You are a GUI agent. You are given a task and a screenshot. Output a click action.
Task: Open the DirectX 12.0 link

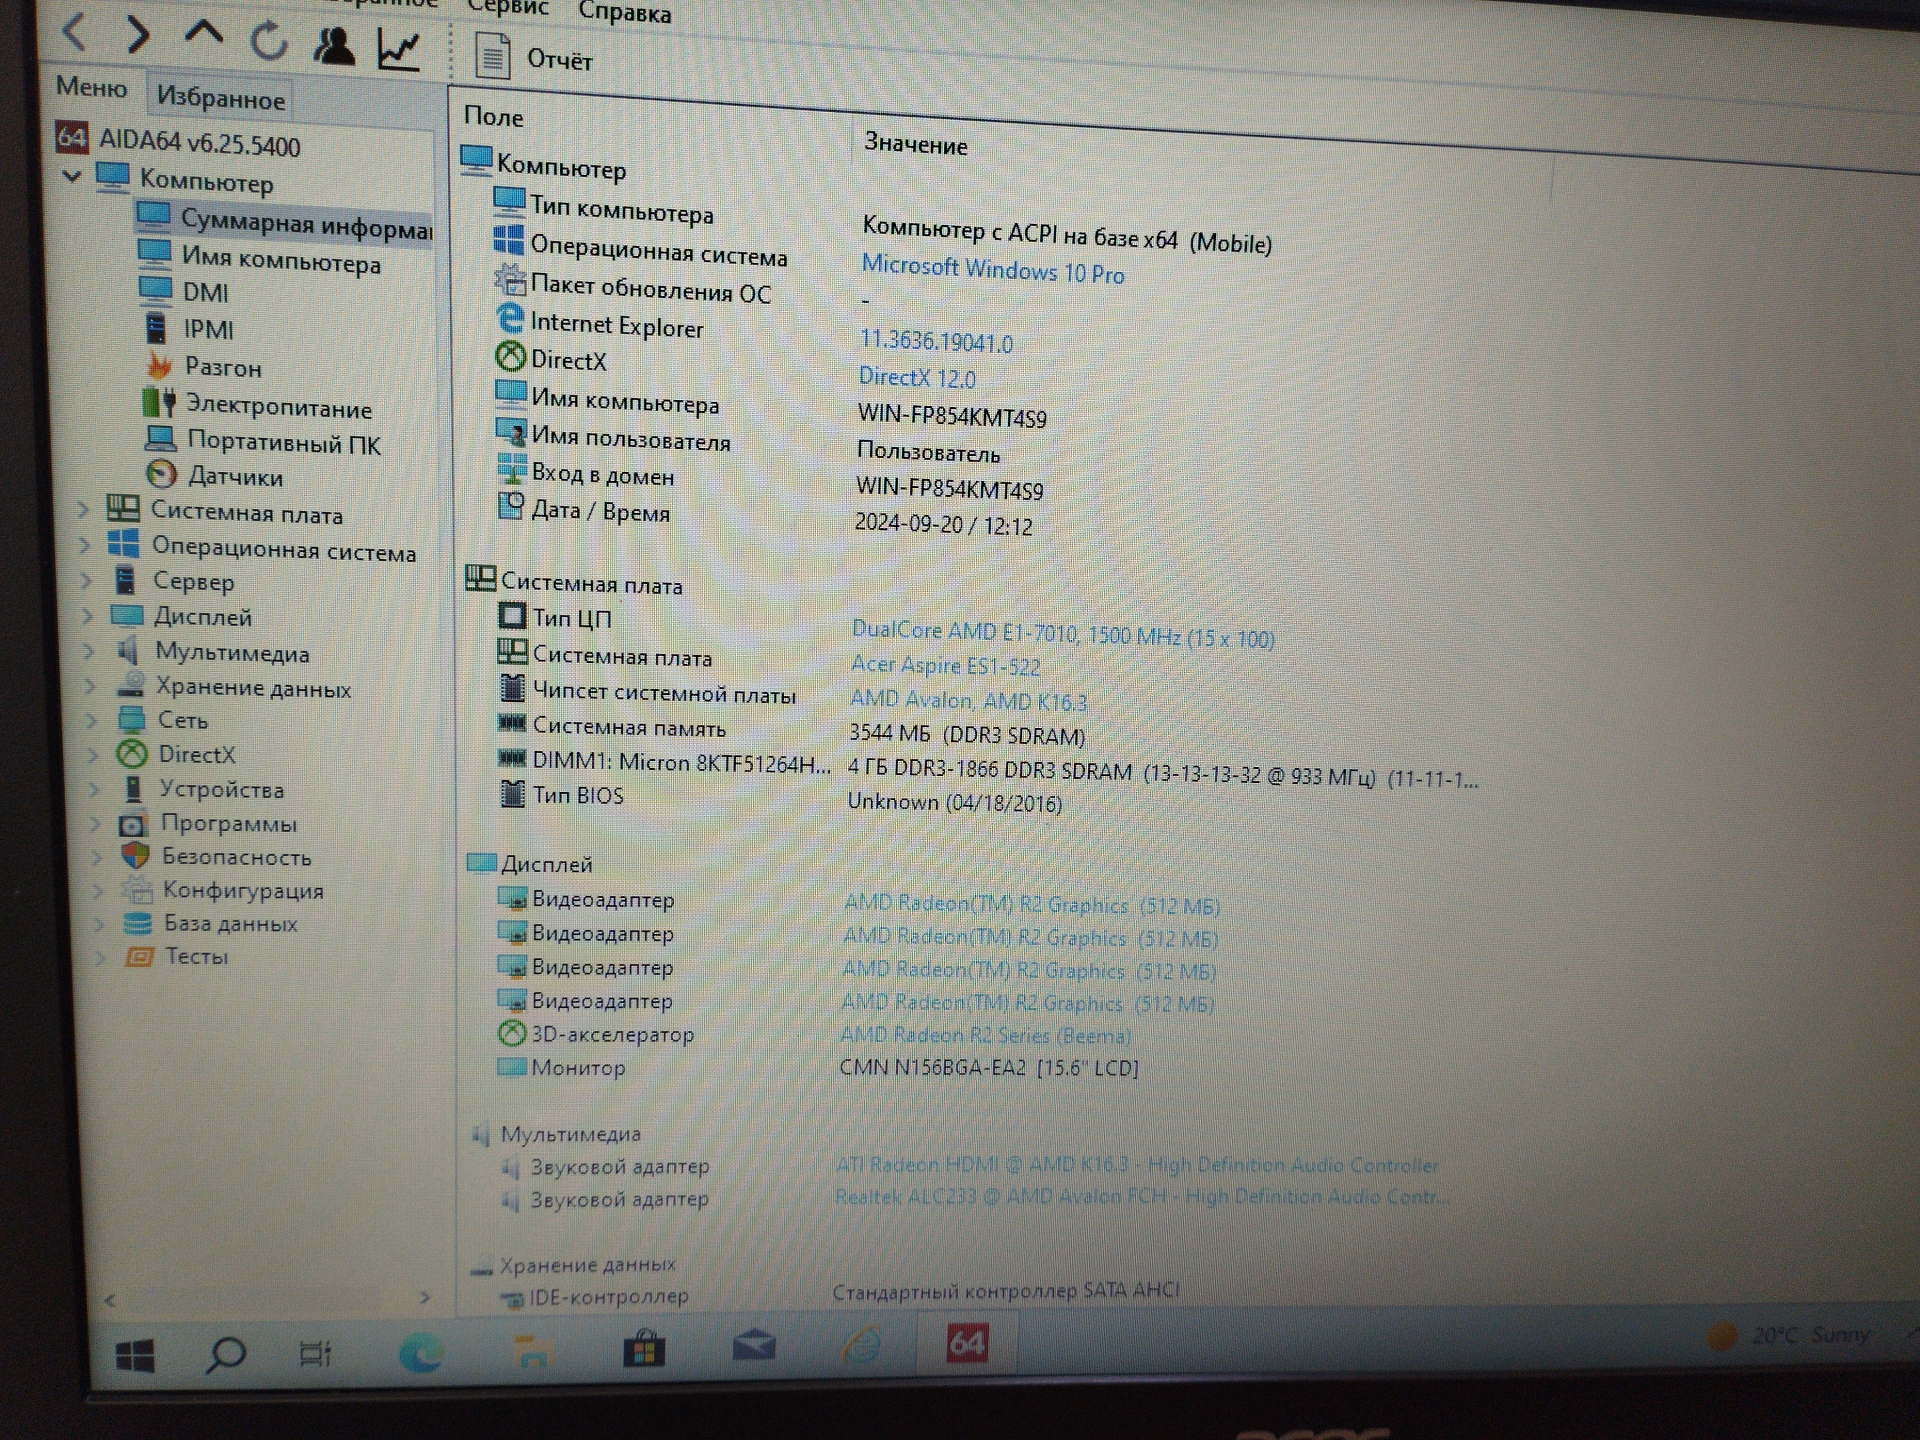coord(917,377)
